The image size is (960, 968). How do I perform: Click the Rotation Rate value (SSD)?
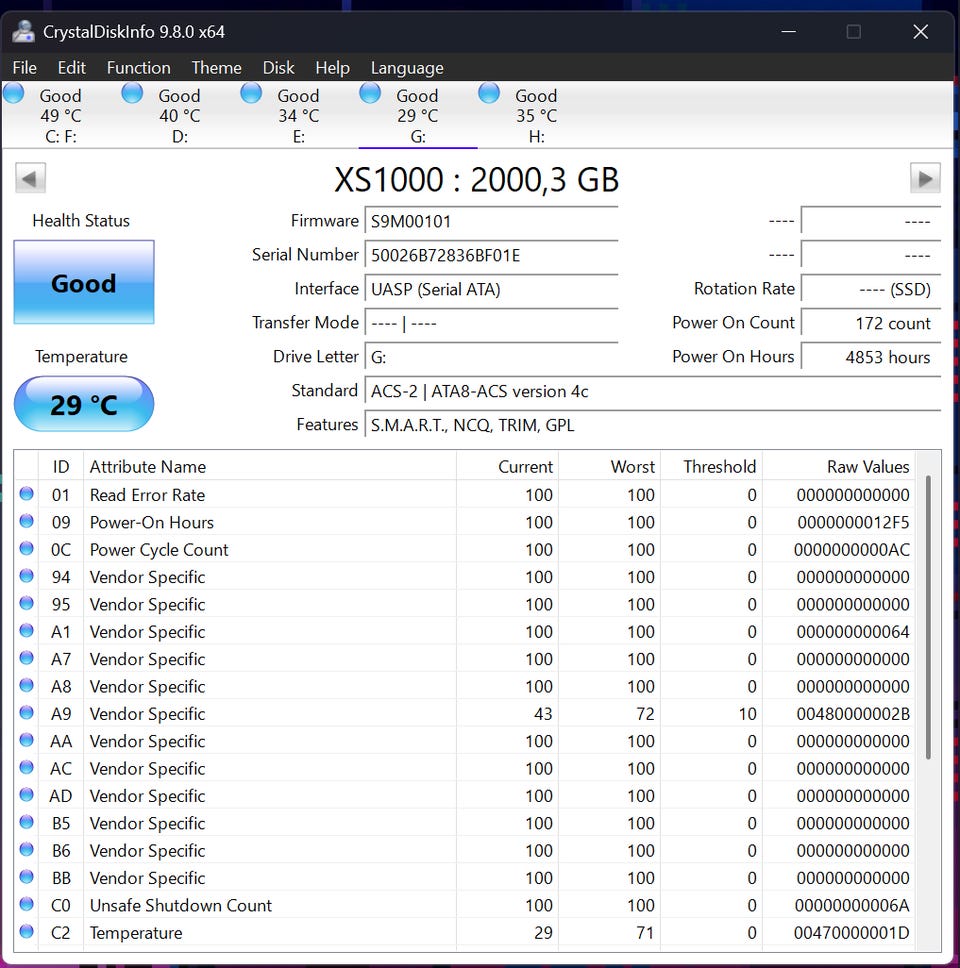point(871,290)
